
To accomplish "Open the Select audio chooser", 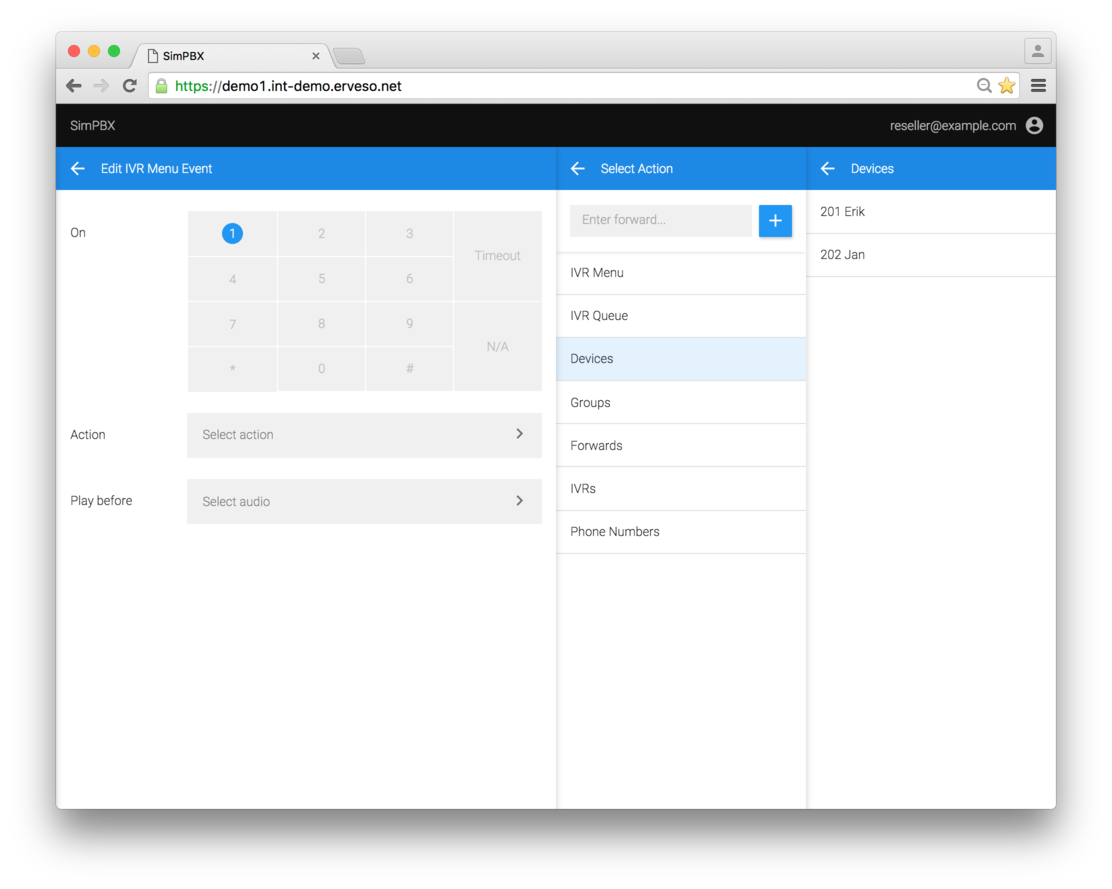I will click(365, 501).
